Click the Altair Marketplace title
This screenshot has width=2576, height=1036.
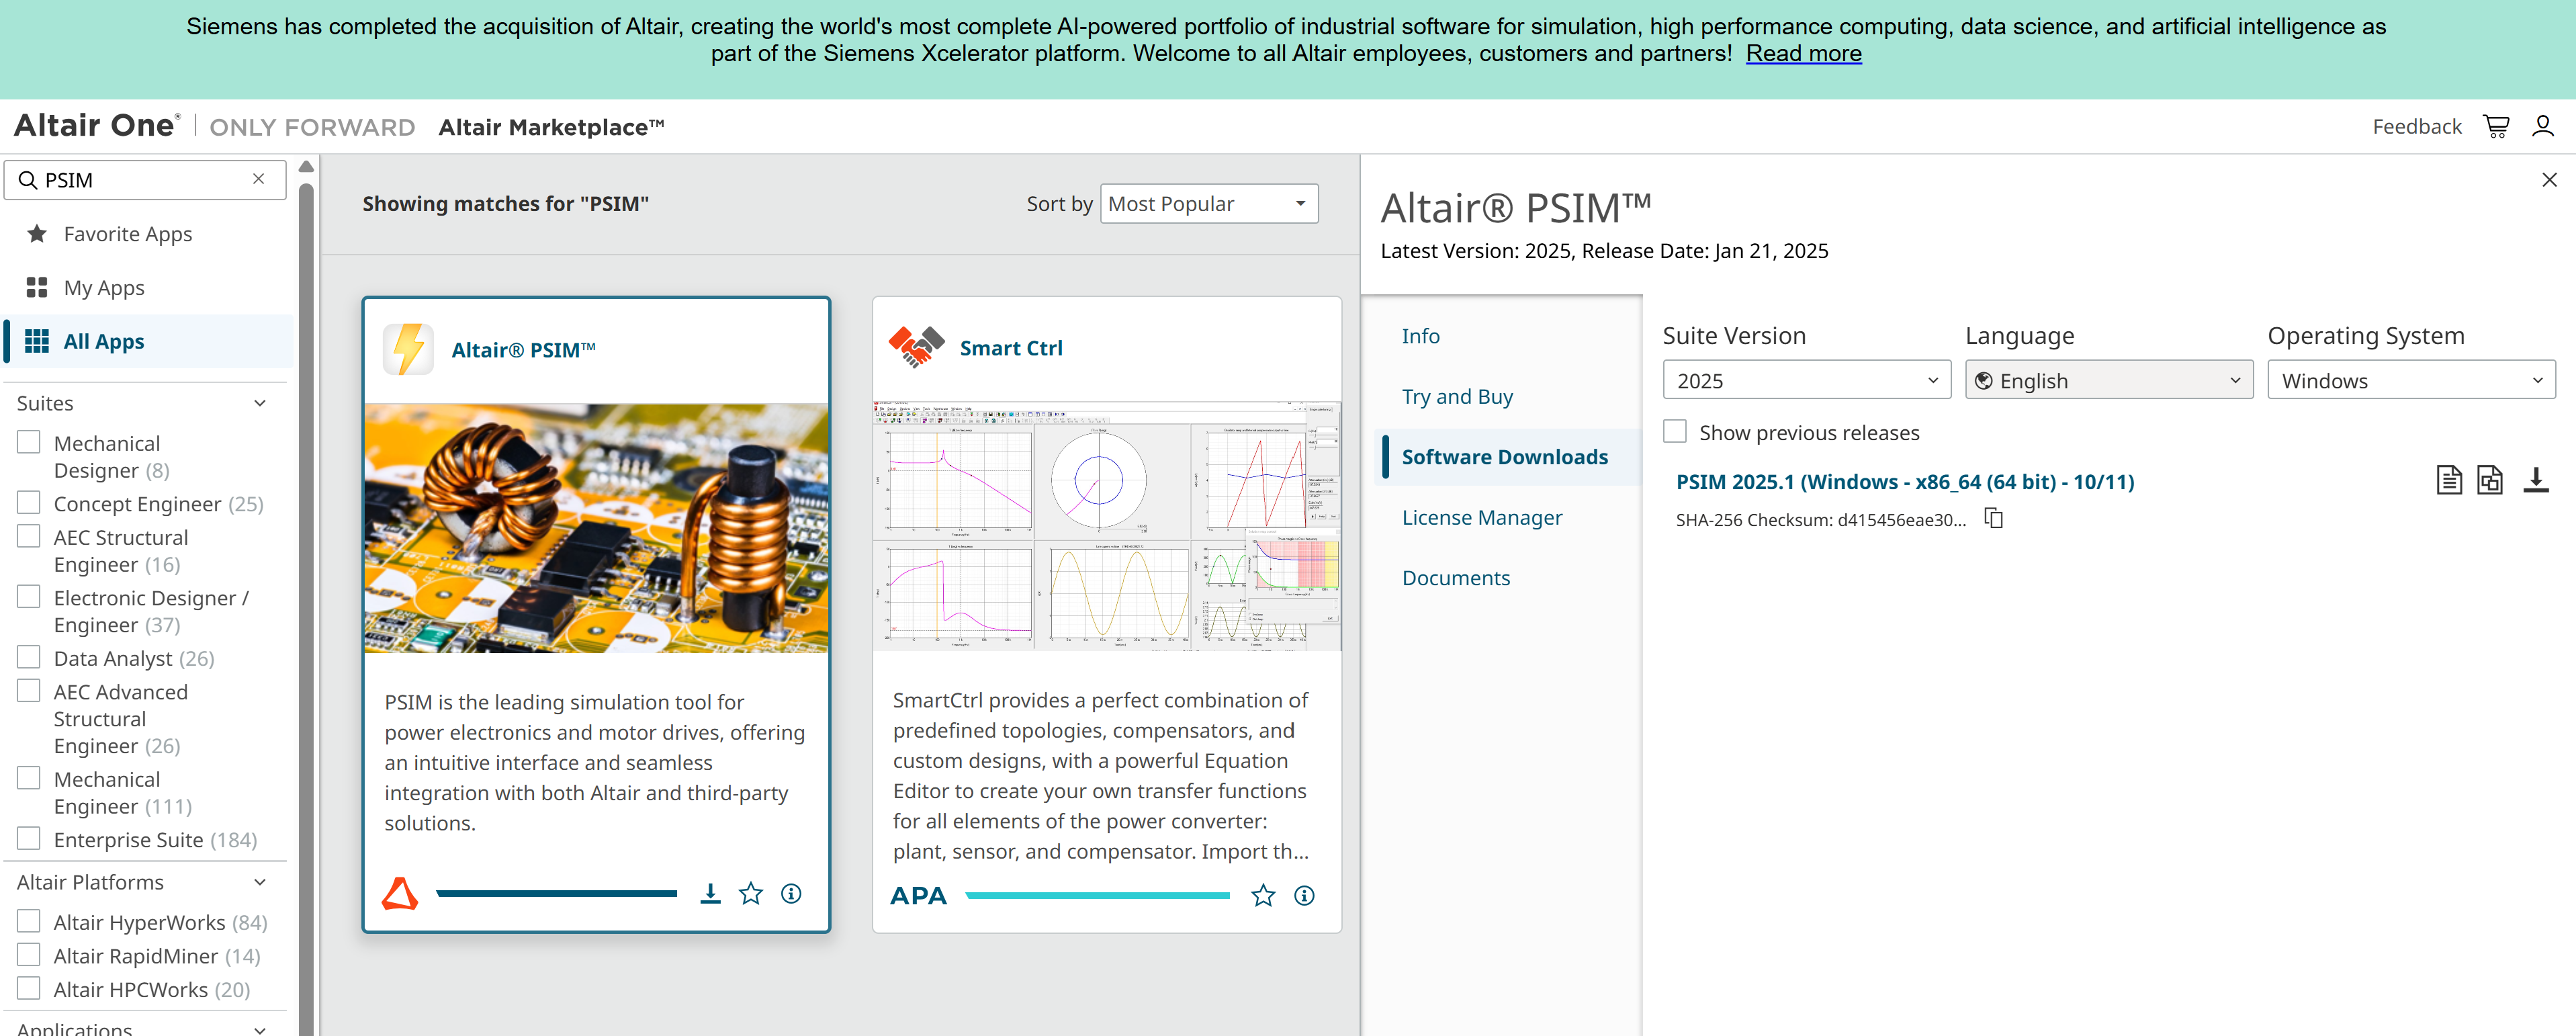(551, 127)
